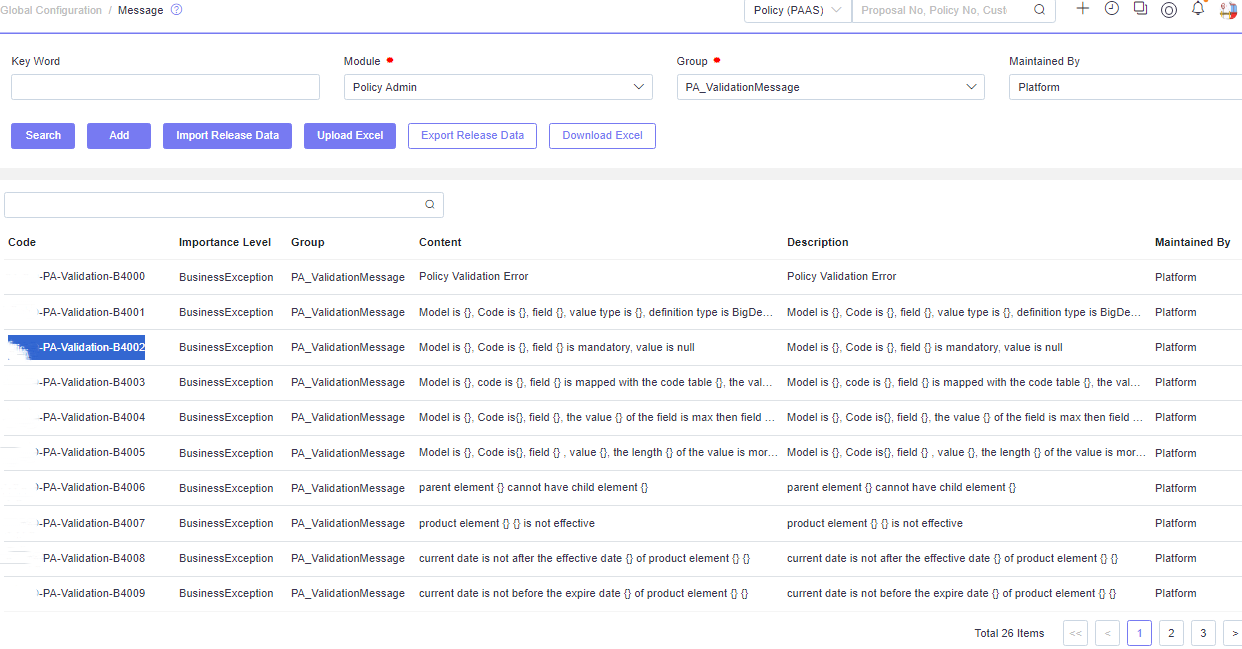Click the table's Maintained By column header
The height and width of the screenshot is (649, 1242).
click(x=1193, y=242)
